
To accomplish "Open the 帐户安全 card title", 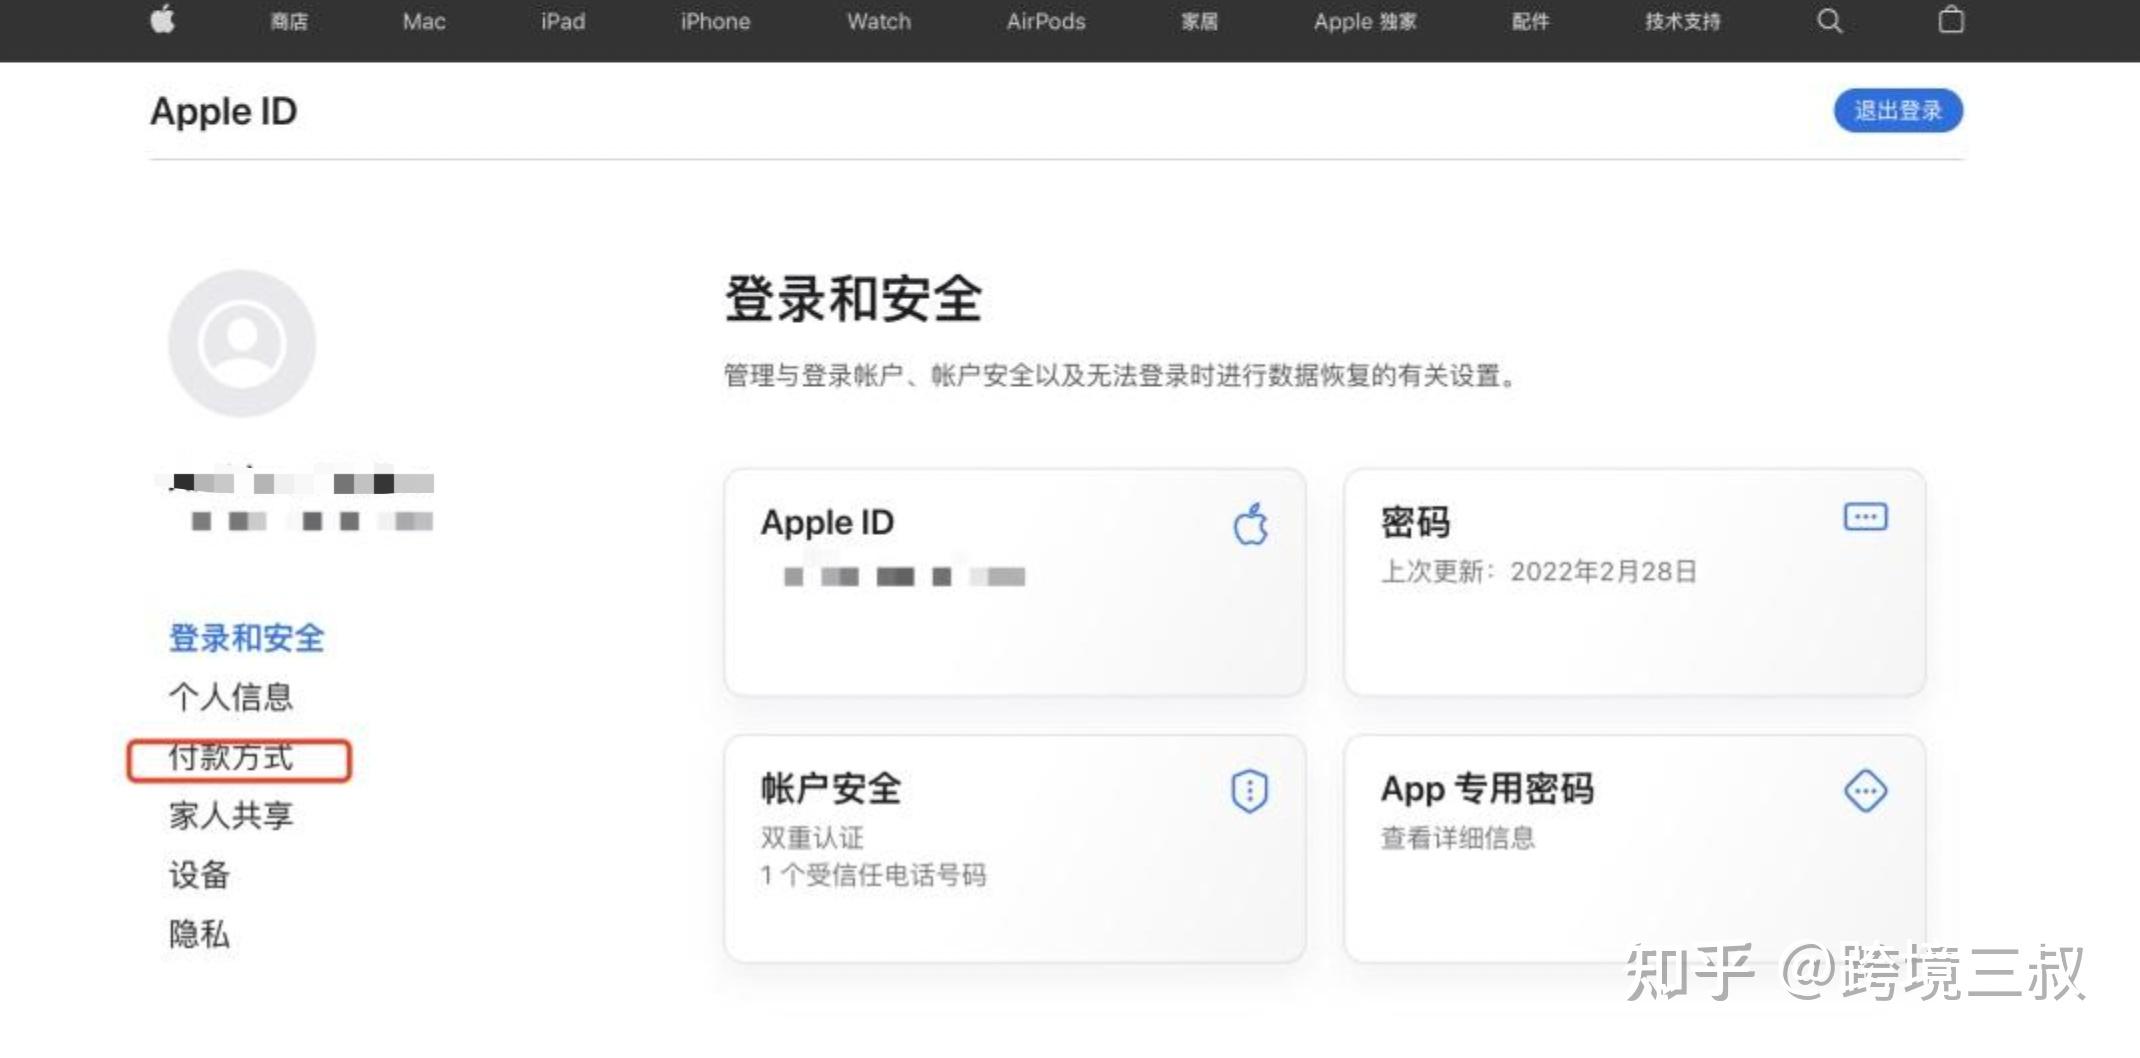I will tap(831, 789).
